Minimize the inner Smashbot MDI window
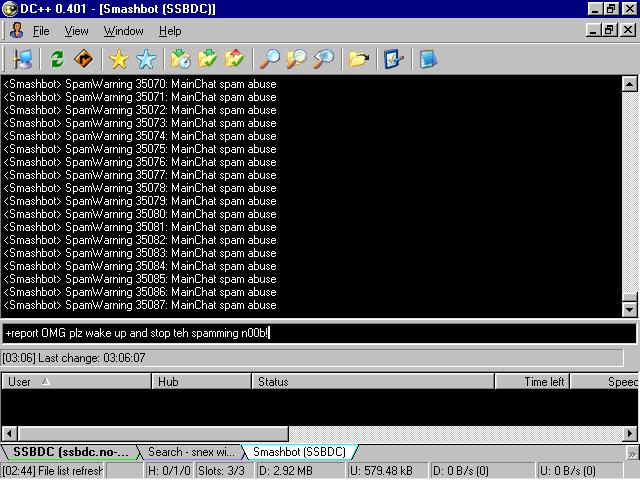640x480 pixels. (x=593, y=30)
